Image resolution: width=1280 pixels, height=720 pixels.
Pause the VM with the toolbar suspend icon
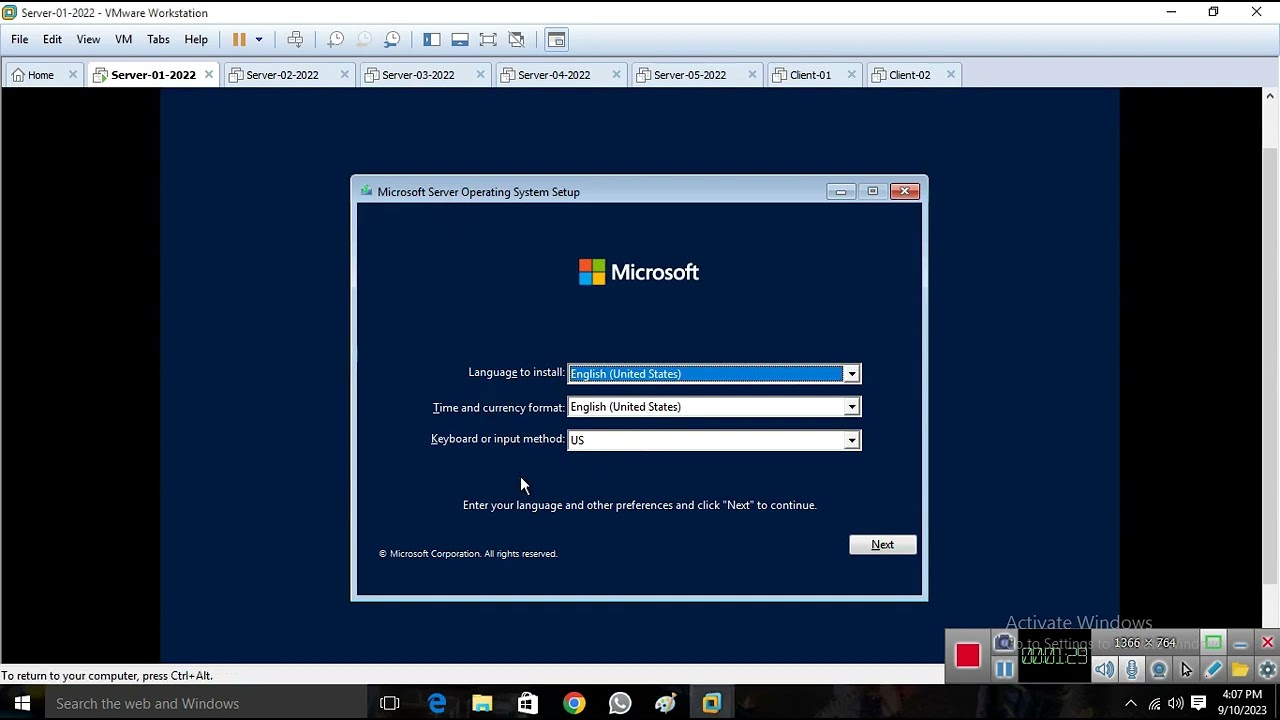239,39
